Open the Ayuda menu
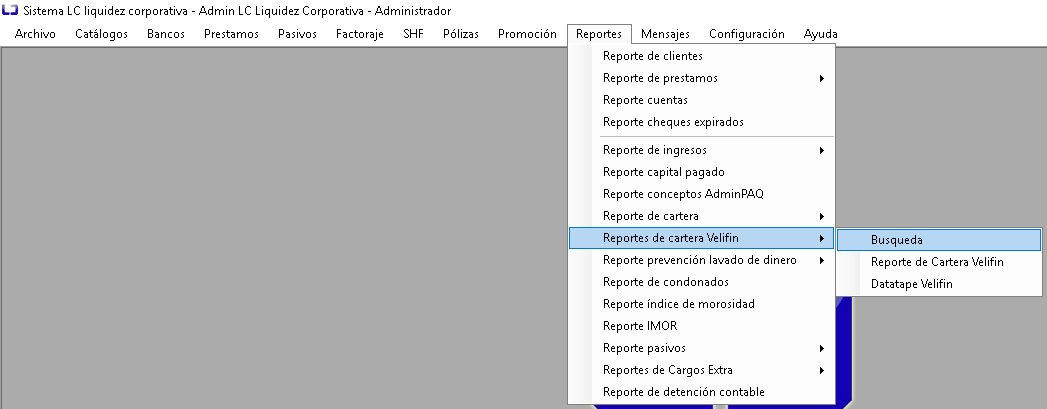This screenshot has height=409, width=1047. (x=821, y=34)
